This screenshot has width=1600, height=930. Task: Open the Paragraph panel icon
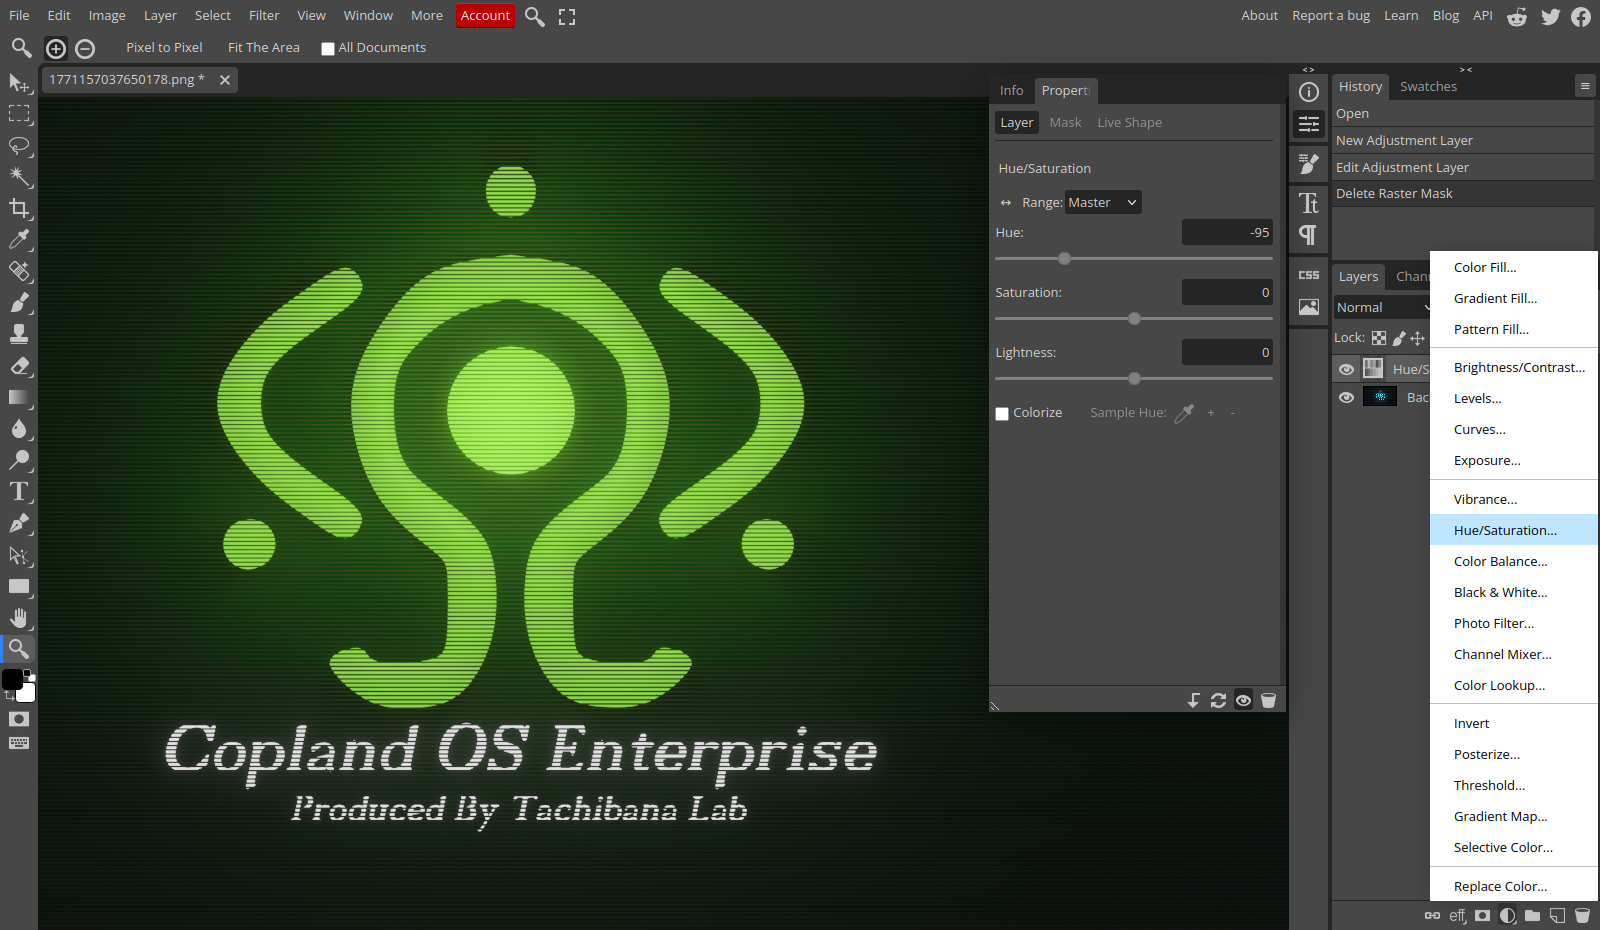[1309, 235]
